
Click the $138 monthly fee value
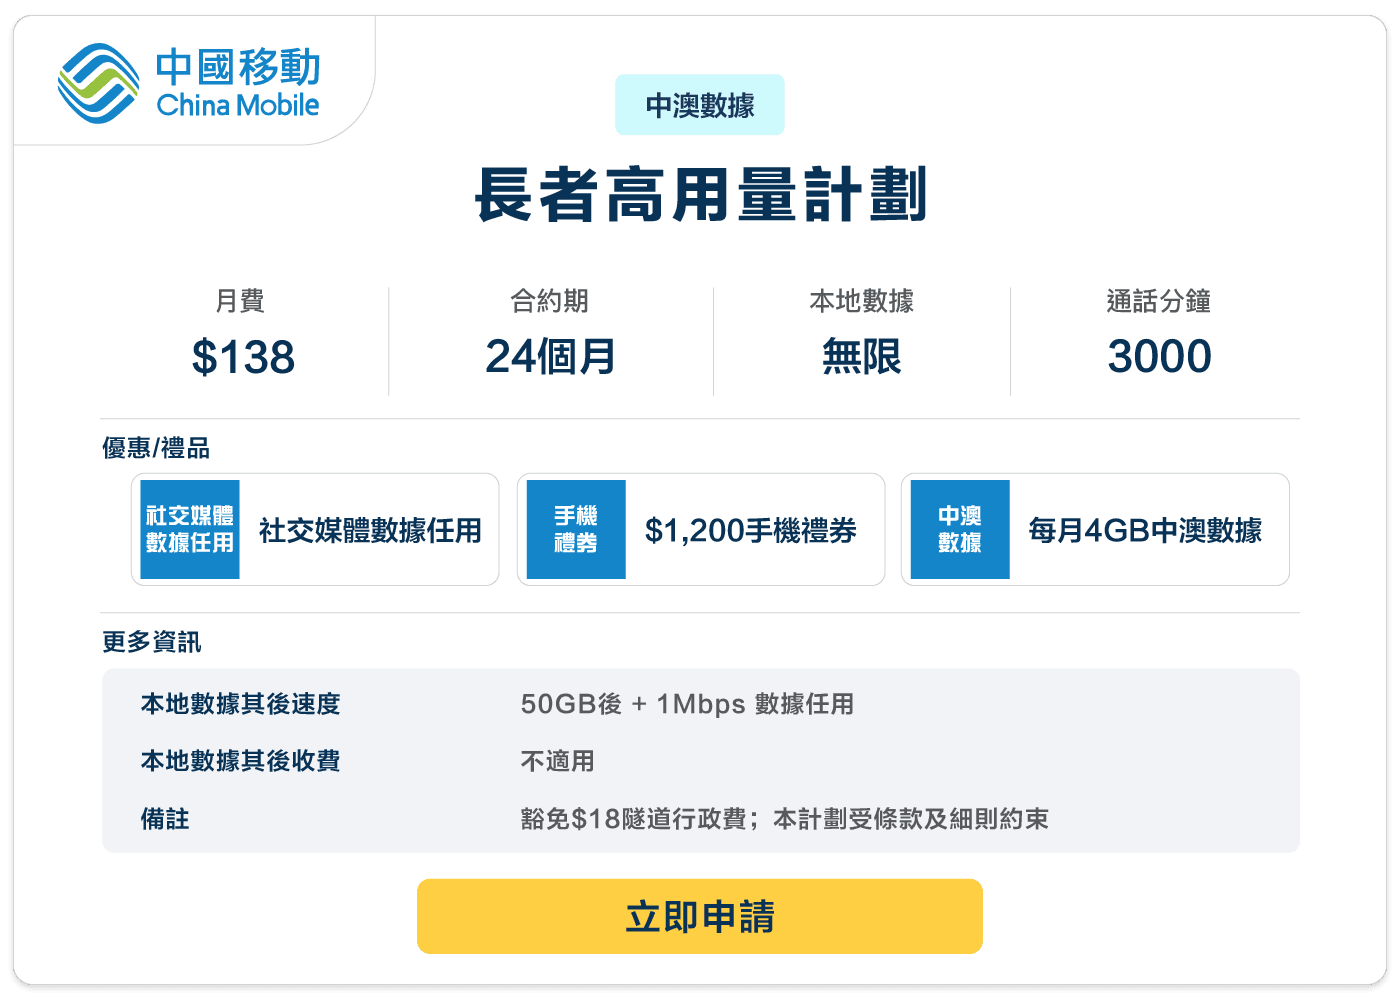[x=245, y=357]
